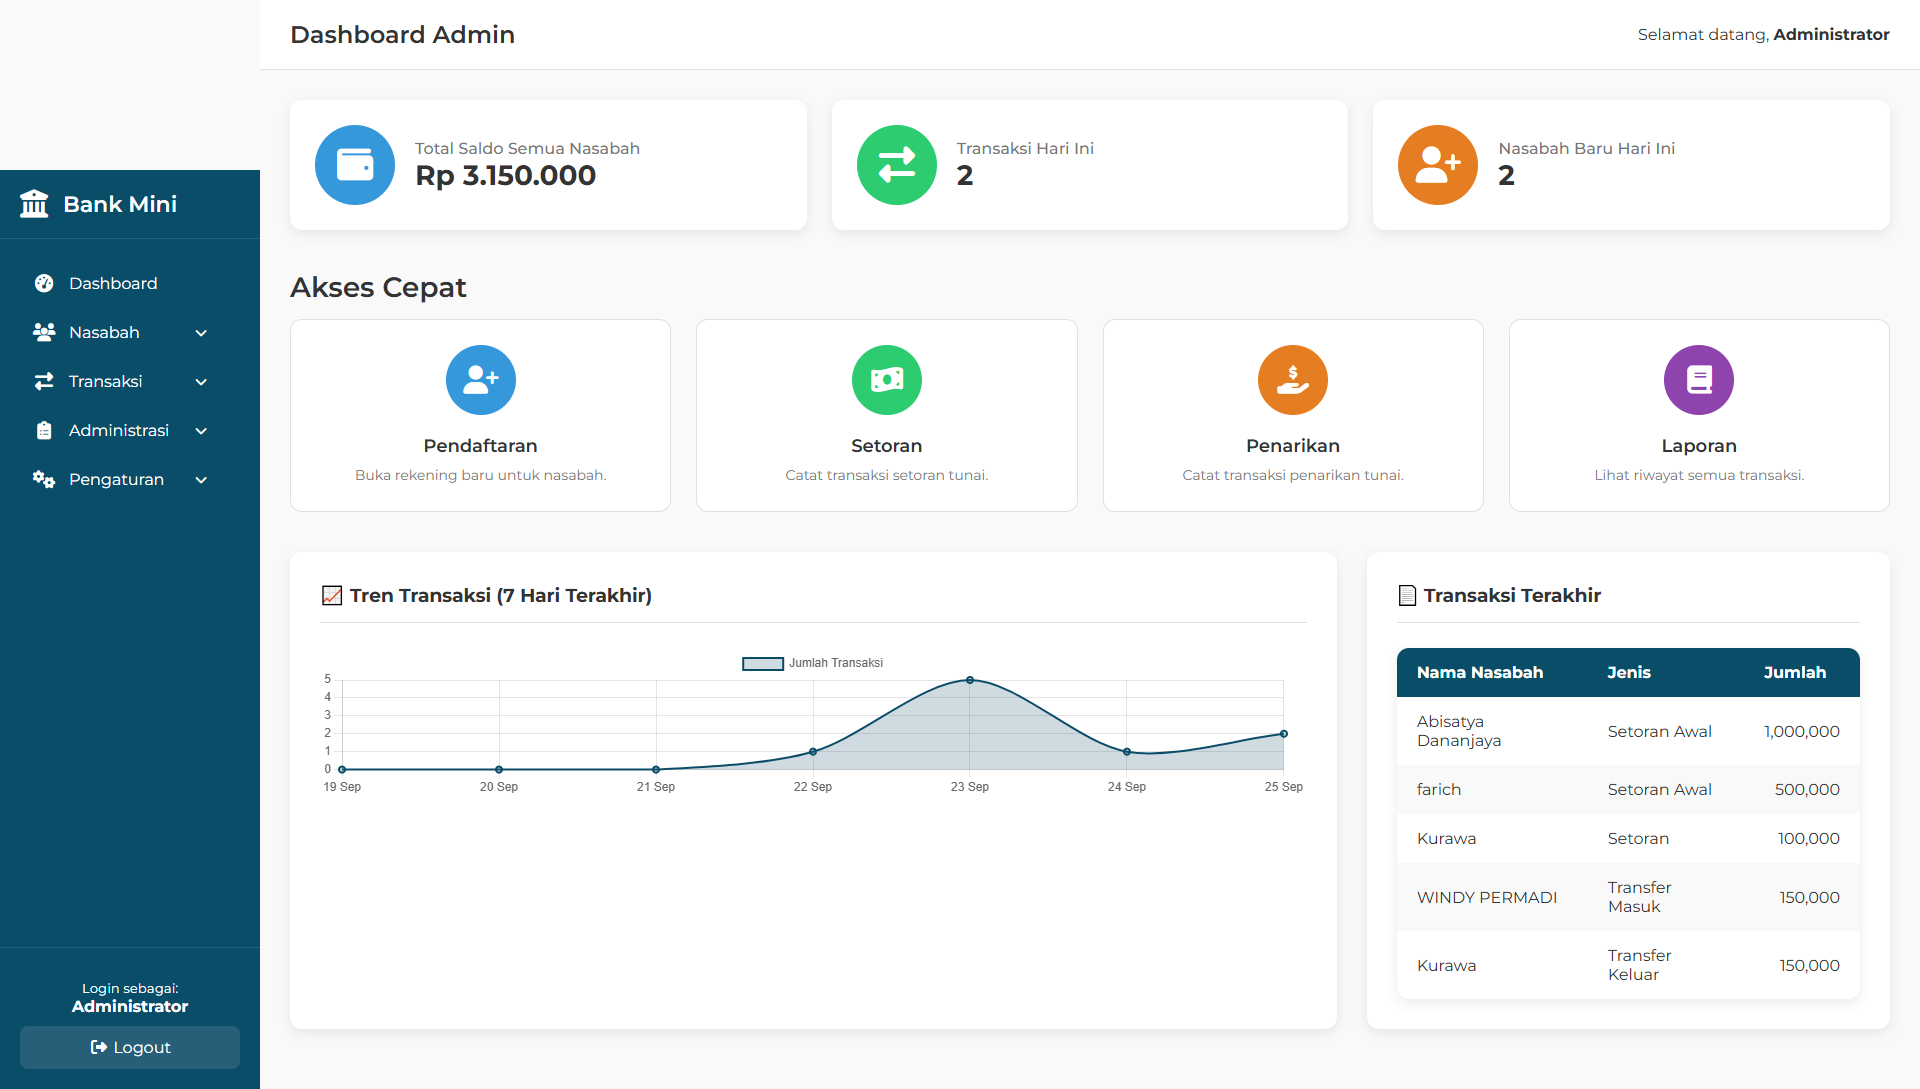
Task: Select Dashboard in the sidebar
Action: click(x=113, y=283)
